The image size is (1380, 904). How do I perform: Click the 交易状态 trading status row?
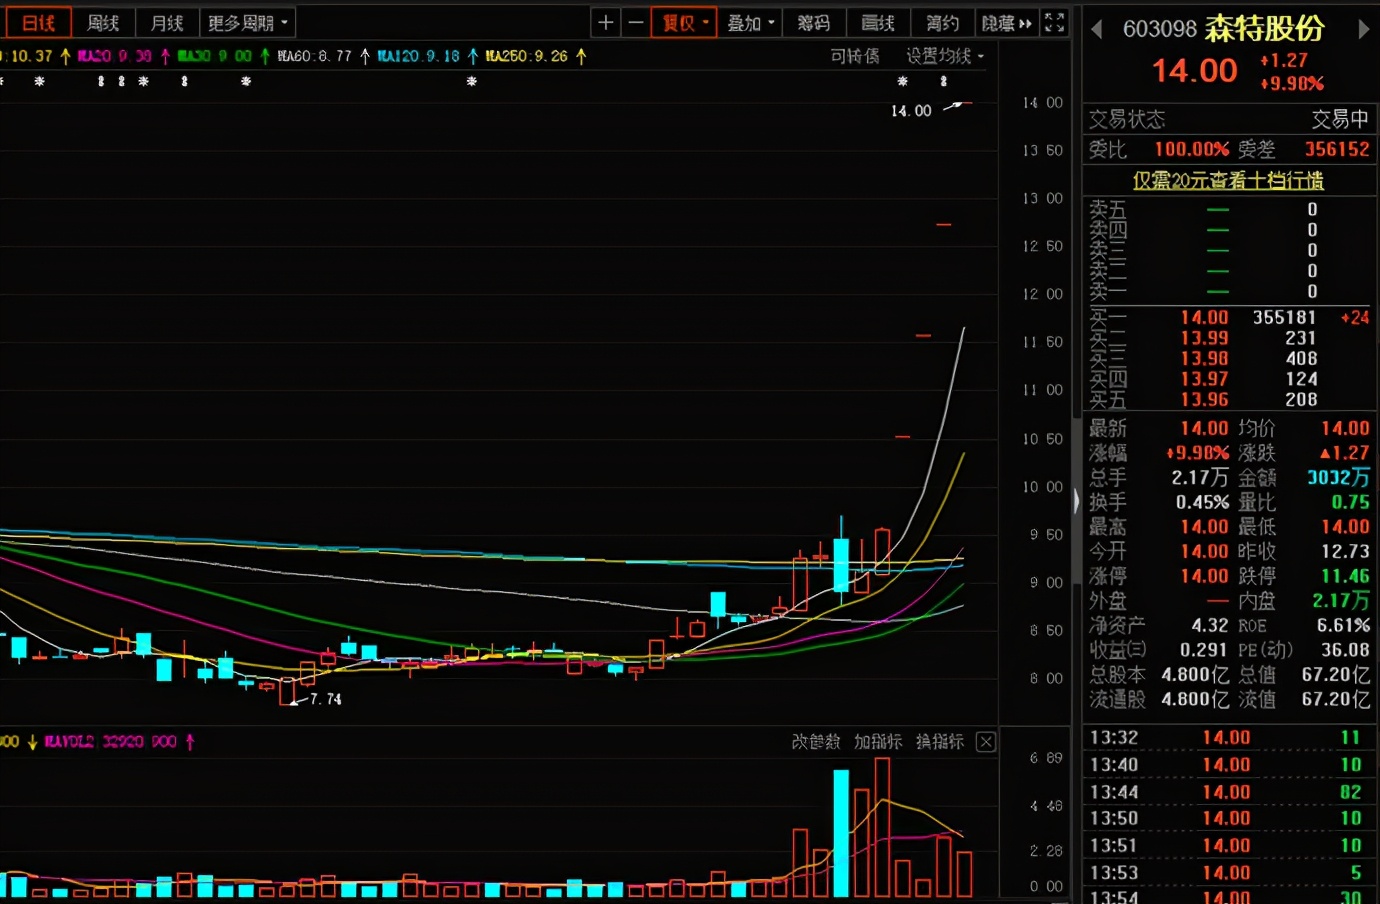coord(1229,119)
